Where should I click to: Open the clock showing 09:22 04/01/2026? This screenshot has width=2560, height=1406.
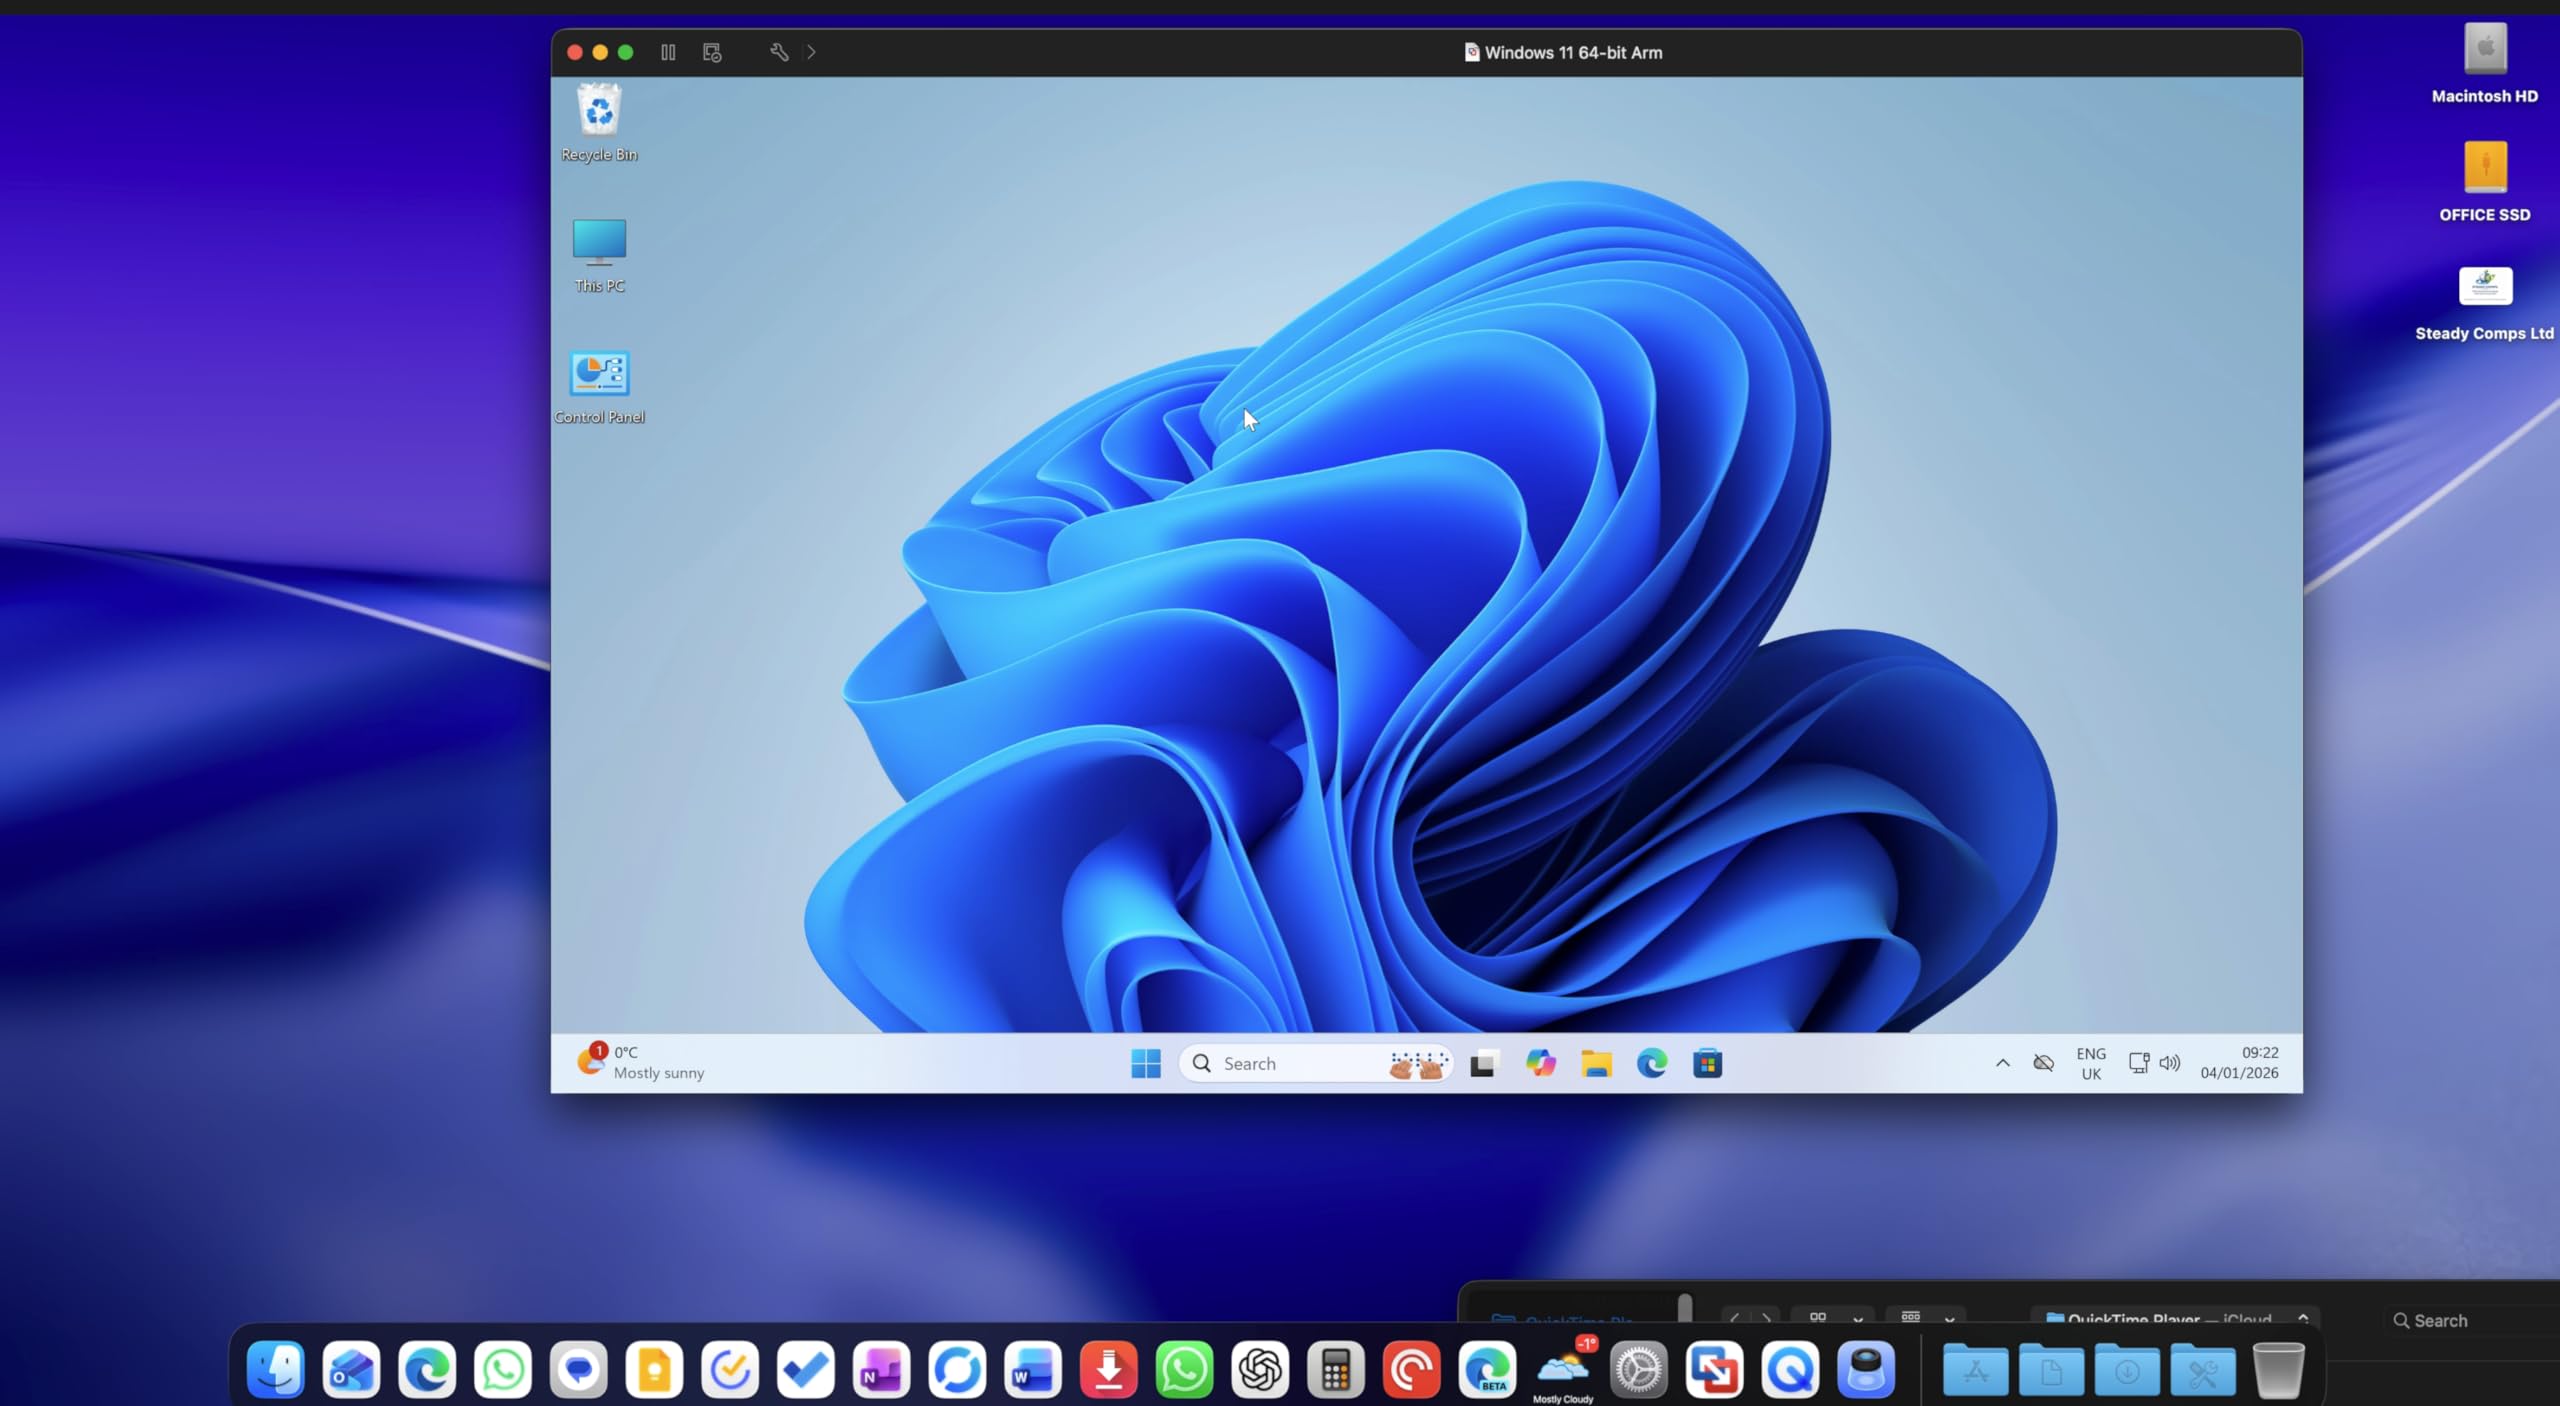click(x=2239, y=1062)
